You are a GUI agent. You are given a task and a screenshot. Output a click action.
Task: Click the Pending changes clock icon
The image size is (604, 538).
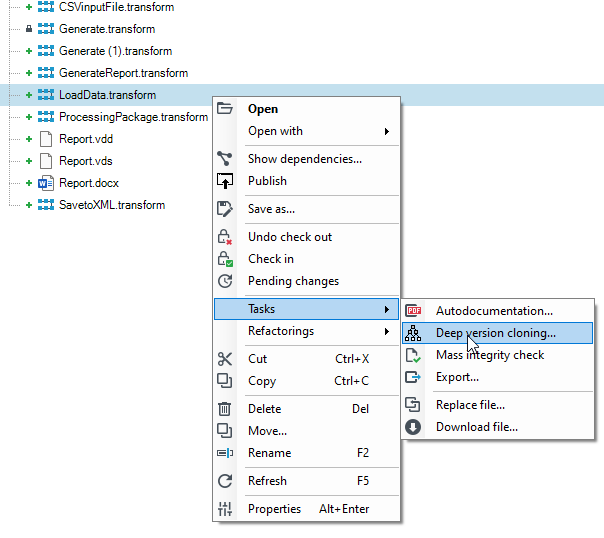click(x=225, y=281)
